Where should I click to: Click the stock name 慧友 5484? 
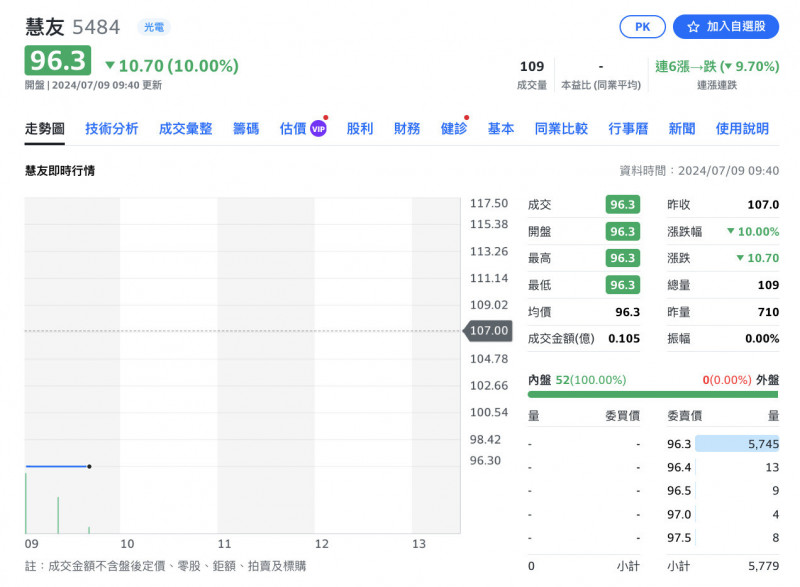(x=72, y=27)
